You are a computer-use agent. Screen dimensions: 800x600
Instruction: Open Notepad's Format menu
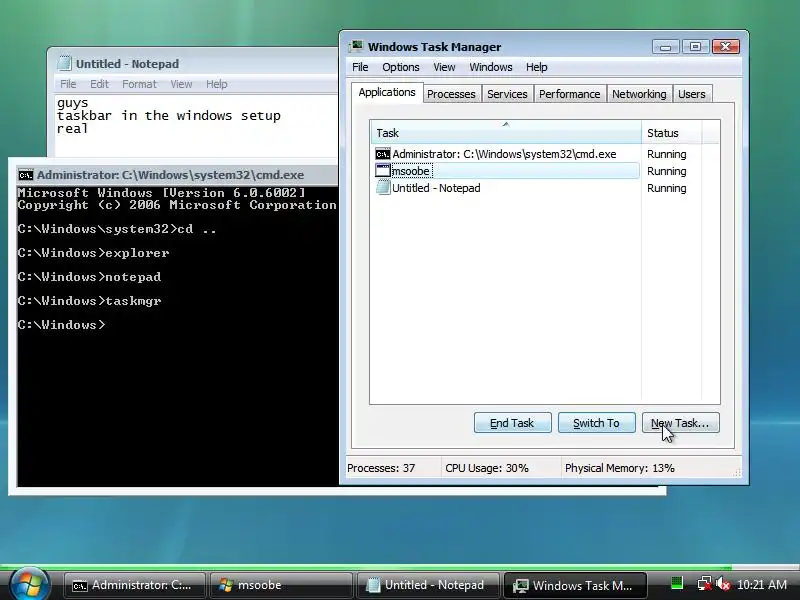click(139, 84)
